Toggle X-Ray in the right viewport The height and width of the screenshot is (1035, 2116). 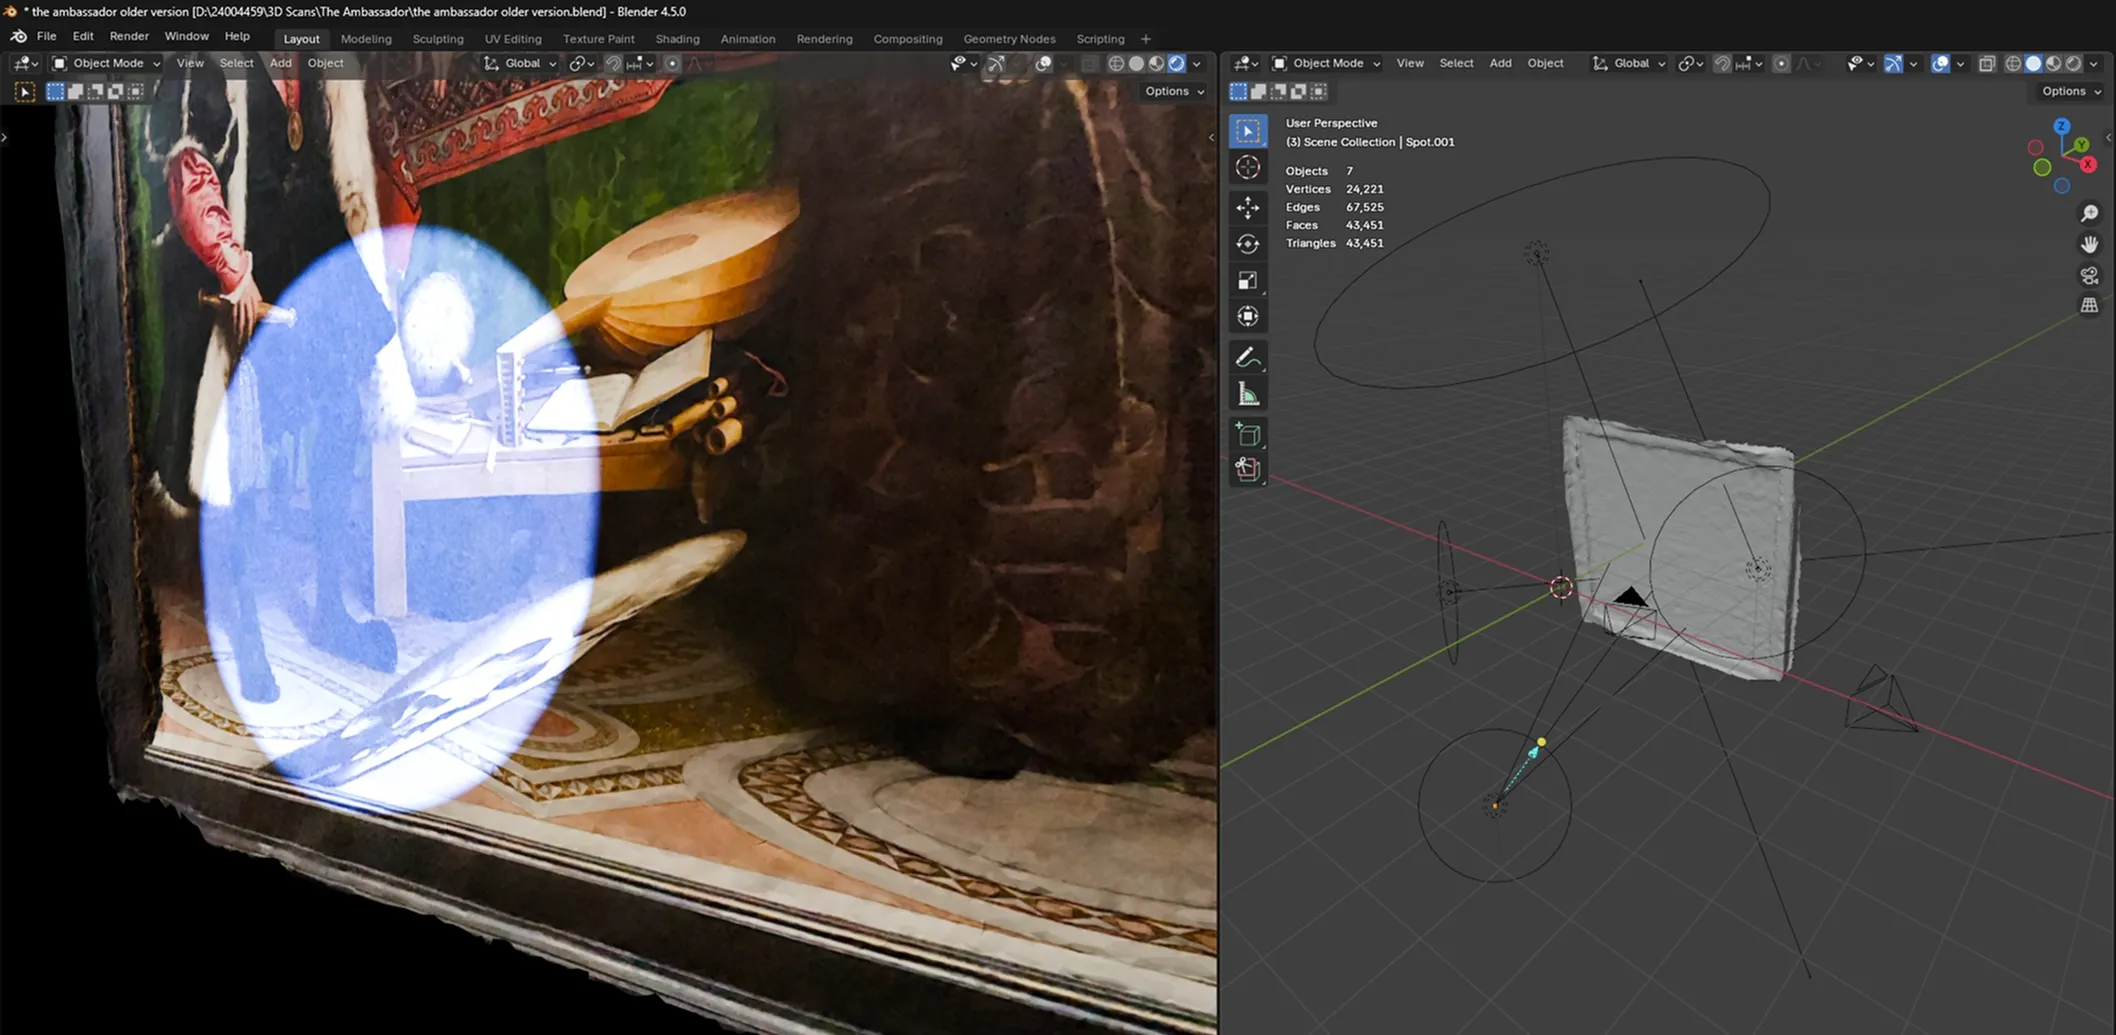pyautogui.click(x=1986, y=63)
